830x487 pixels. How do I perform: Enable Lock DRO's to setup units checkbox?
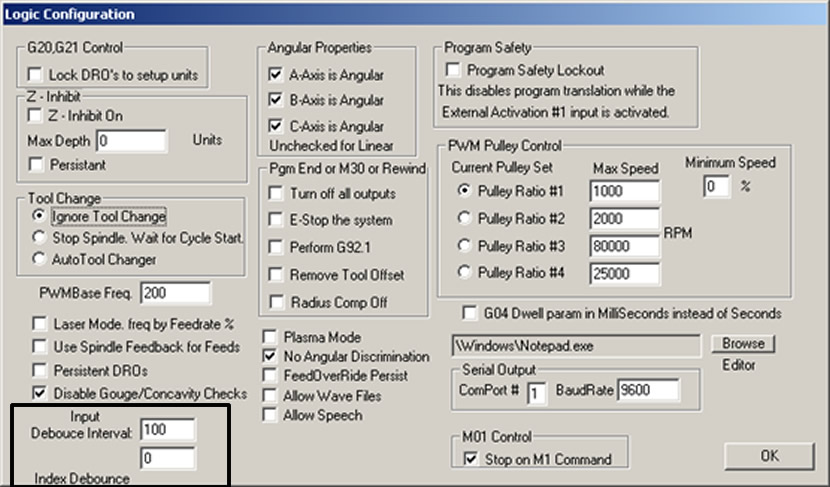tap(37, 75)
